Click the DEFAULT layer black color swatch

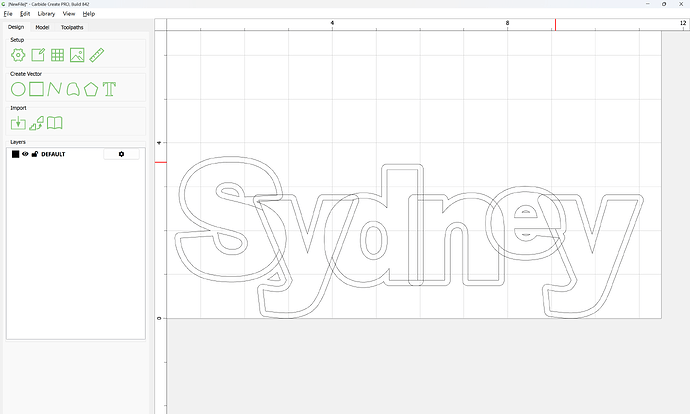click(x=15, y=154)
